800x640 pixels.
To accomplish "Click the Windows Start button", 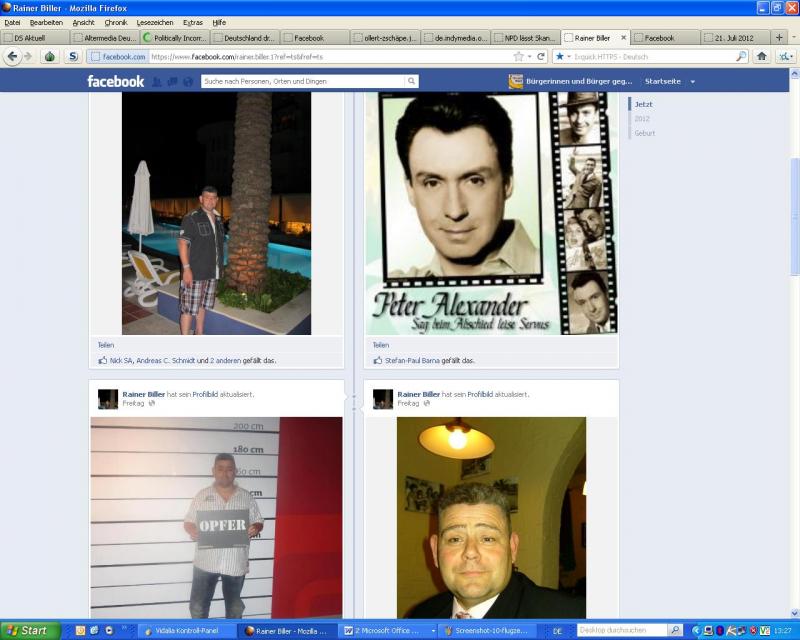I will click(31, 630).
